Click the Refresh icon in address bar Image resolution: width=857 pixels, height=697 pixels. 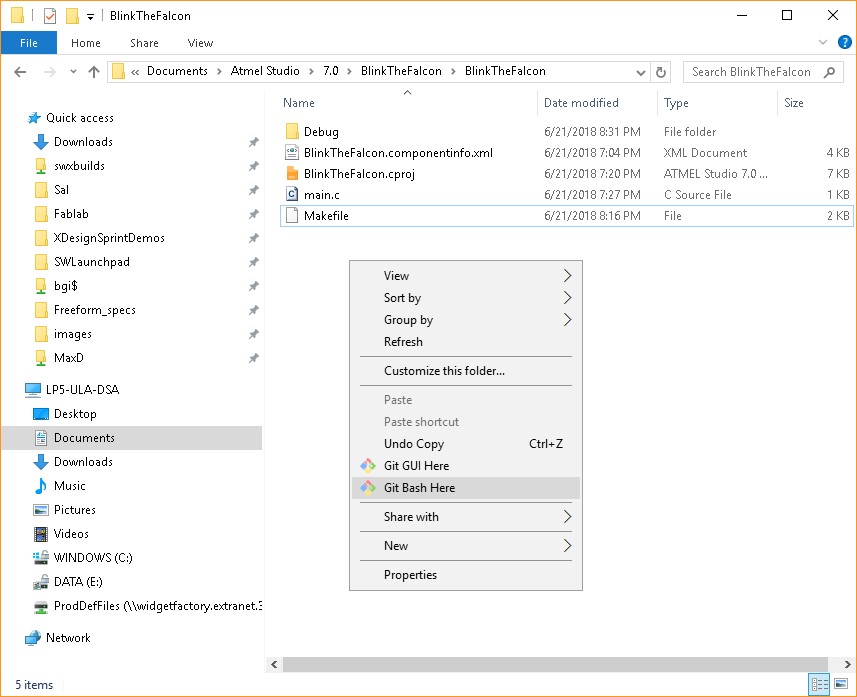660,72
